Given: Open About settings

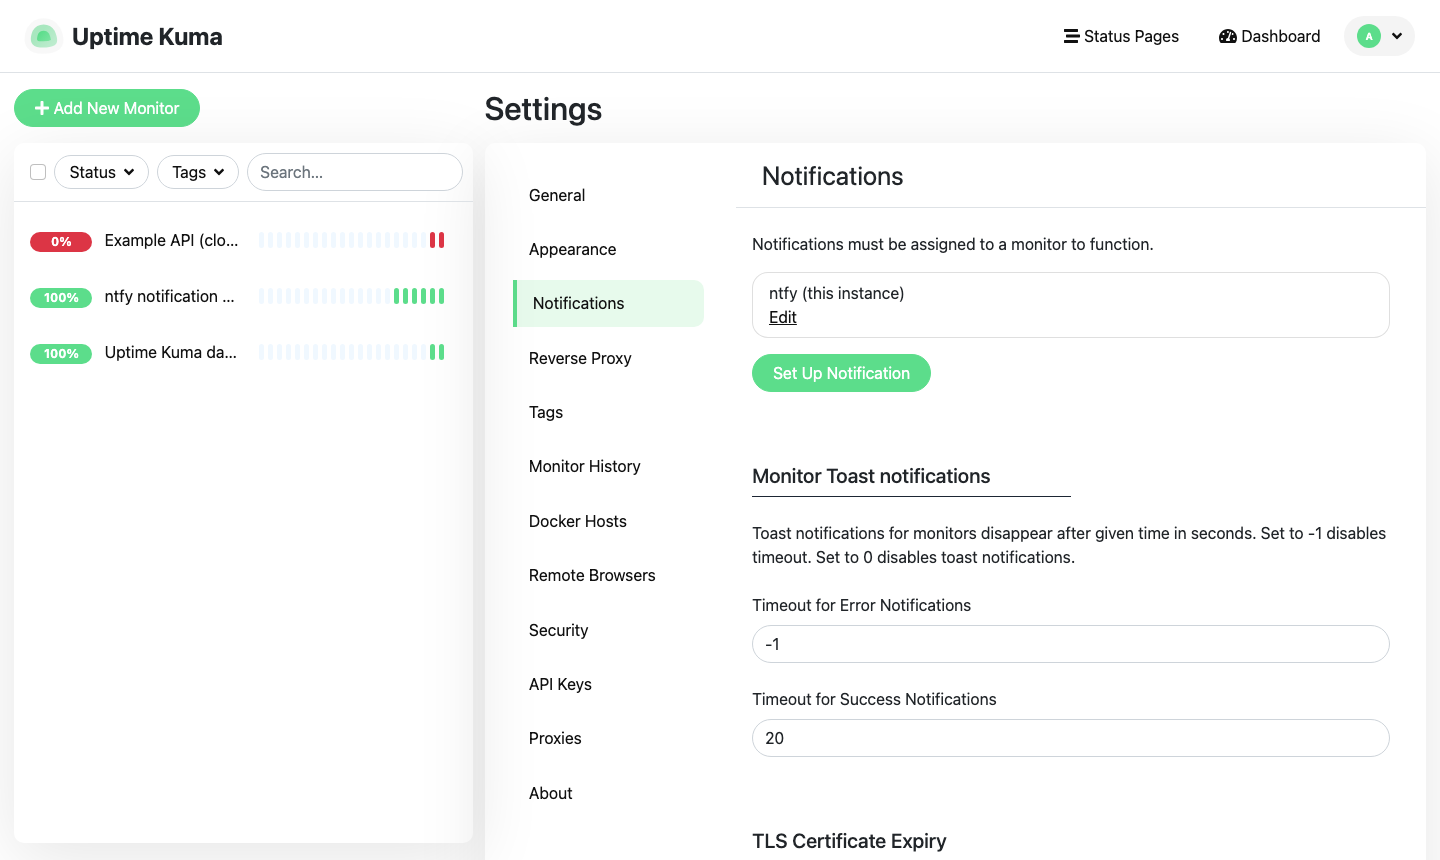Looking at the screenshot, I should [x=608, y=793].
